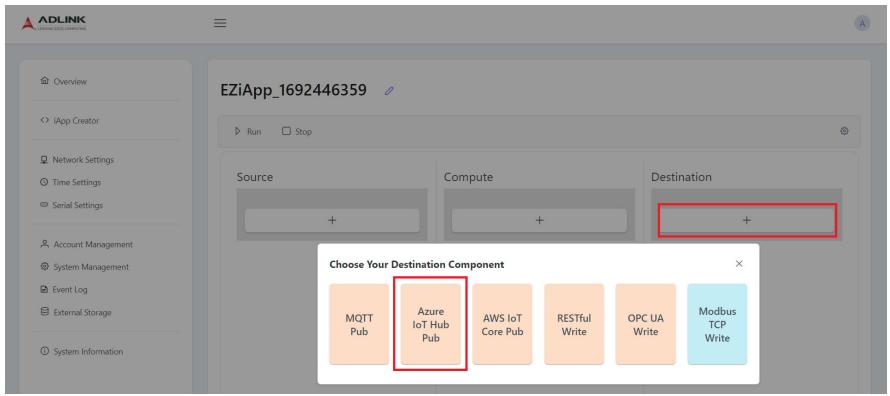Stop the running app

point(297,132)
